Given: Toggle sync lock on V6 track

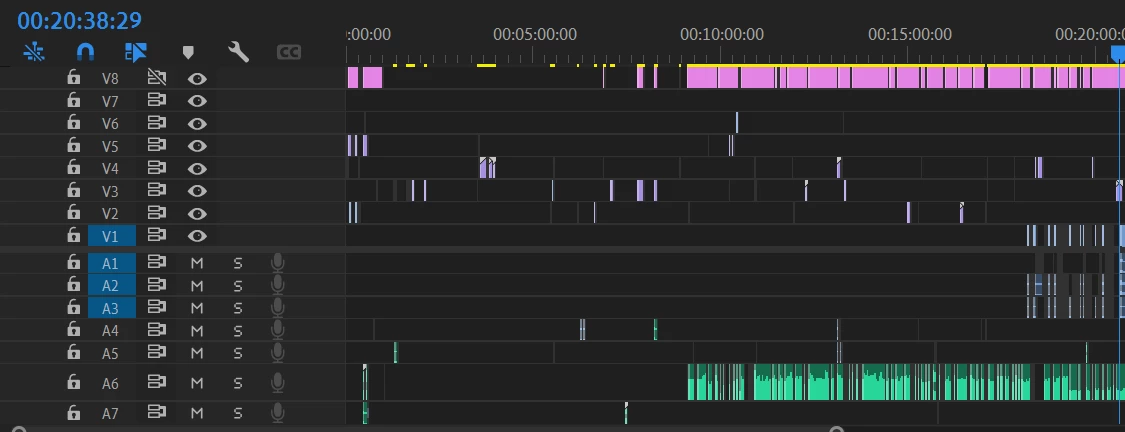Looking at the screenshot, I should pyautogui.click(x=156, y=123).
